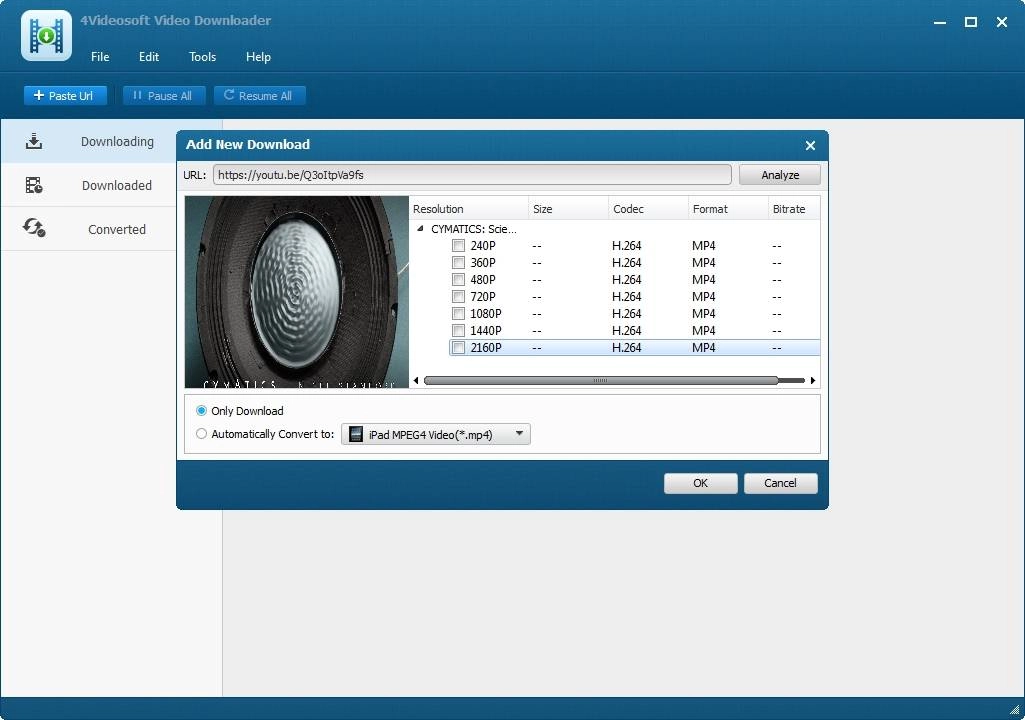Check the 360P resolution checkbox
This screenshot has height=720, width=1025.
click(x=458, y=263)
